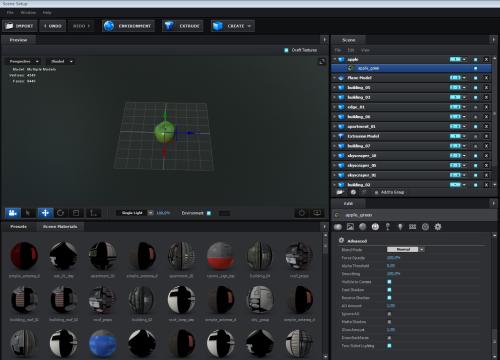
Task: Open the Window menu
Action: 28,12
